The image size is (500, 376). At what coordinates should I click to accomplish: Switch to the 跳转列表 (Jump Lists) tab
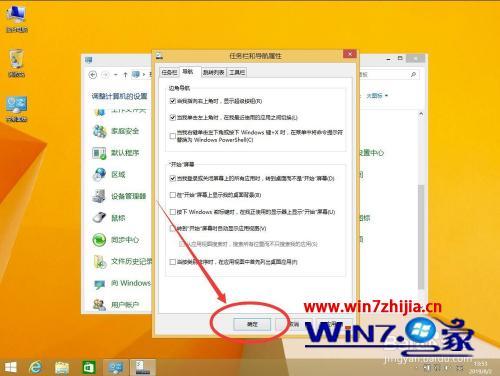pyautogui.click(x=214, y=72)
